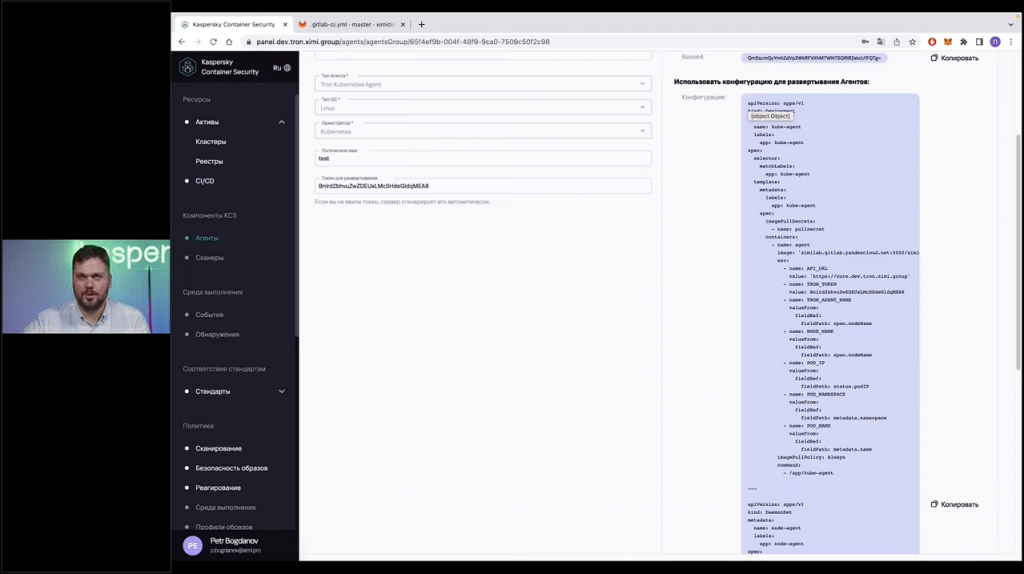Close the gitlab-ci.yml tab
Image resolution: width=1024 pixels, height=574 pixels.
click(x=402, y=24)
